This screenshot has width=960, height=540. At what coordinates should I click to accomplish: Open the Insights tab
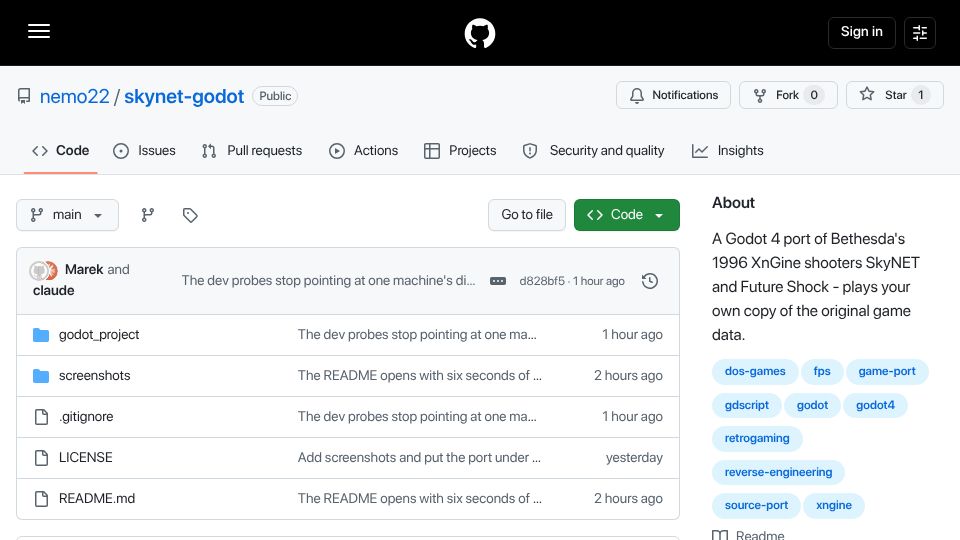(x=727, y=151)
